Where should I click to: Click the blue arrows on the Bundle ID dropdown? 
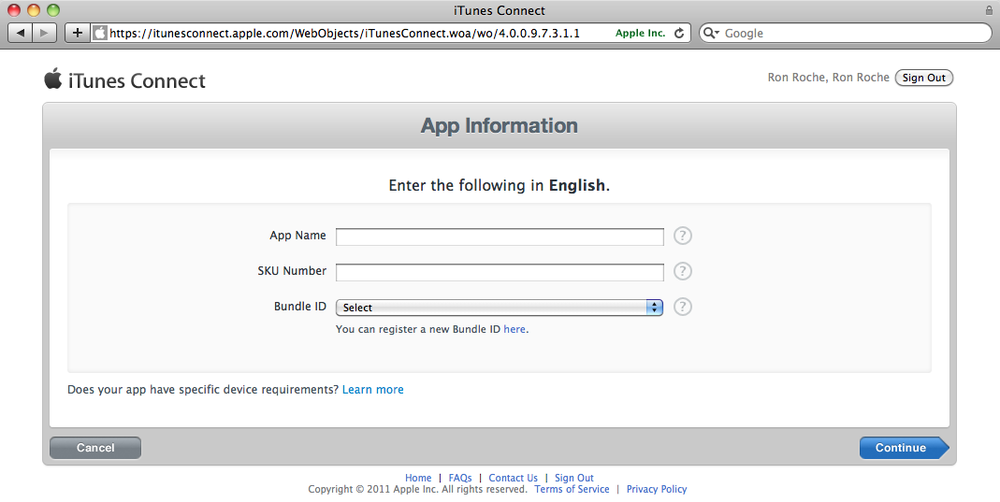[x=654, y=307]
